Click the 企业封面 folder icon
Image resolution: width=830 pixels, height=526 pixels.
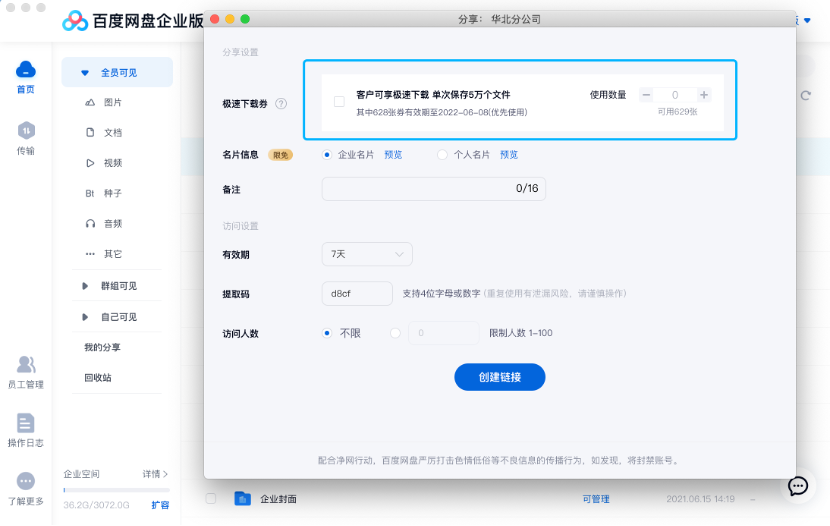(242, 498)
